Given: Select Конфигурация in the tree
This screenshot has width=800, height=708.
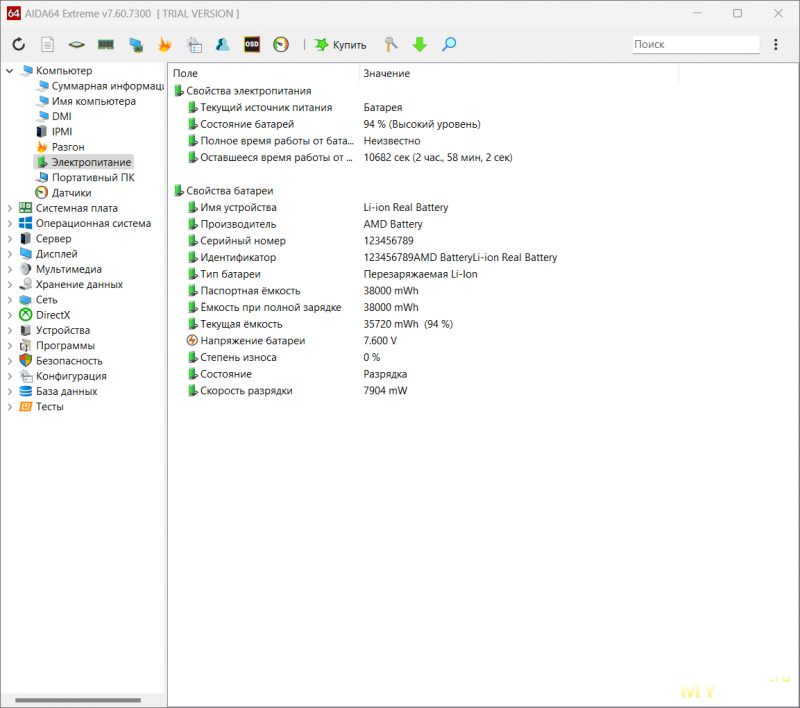Looking at the screenshot, I should tap(63, 376).
